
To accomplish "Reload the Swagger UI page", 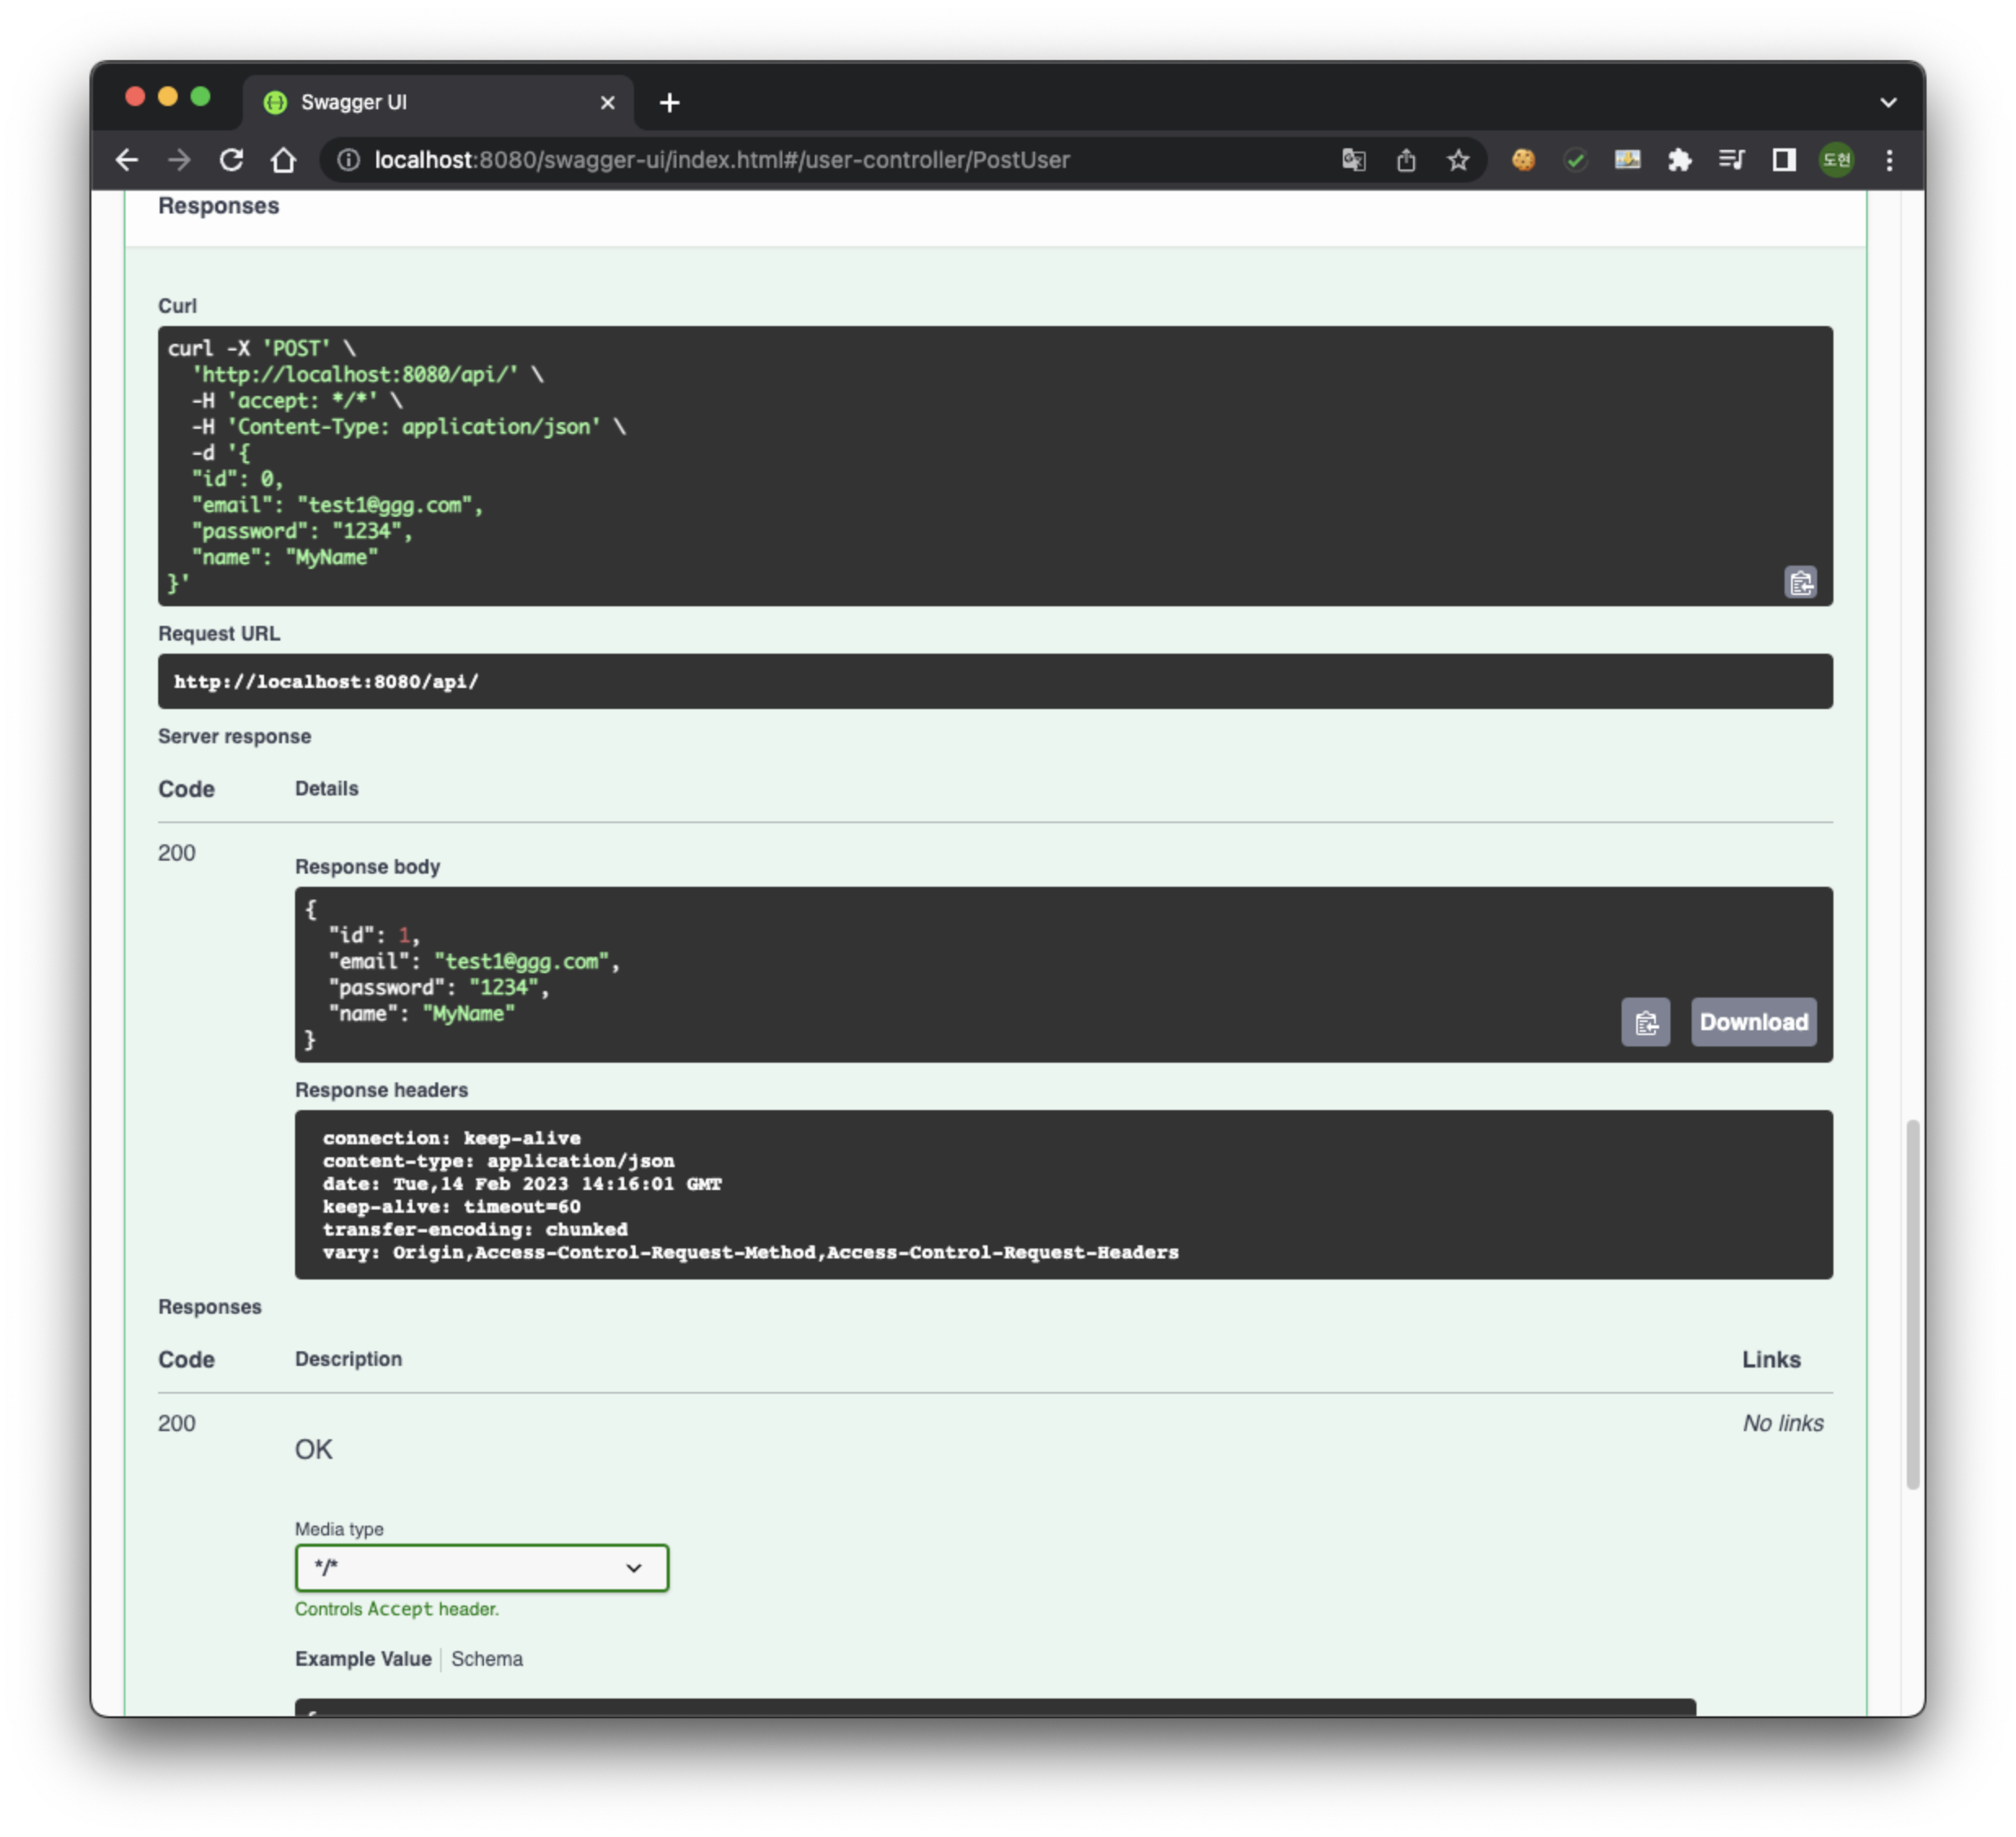I will tap(231, 160).
